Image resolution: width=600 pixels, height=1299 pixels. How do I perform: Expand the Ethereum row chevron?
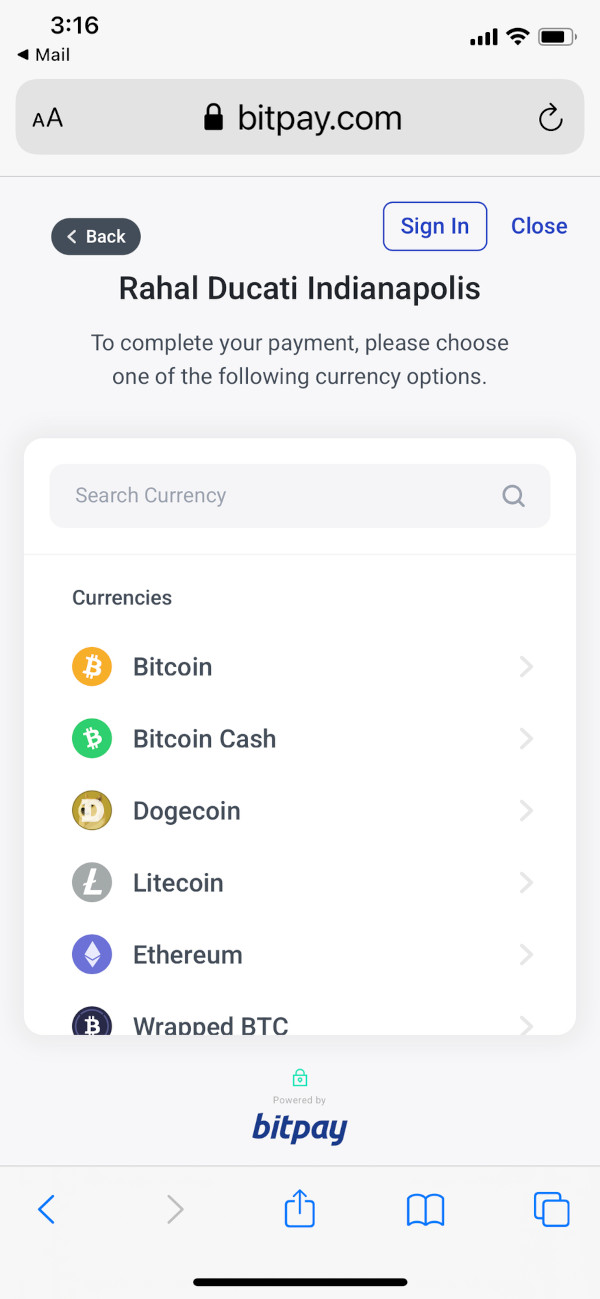(526, 954)
